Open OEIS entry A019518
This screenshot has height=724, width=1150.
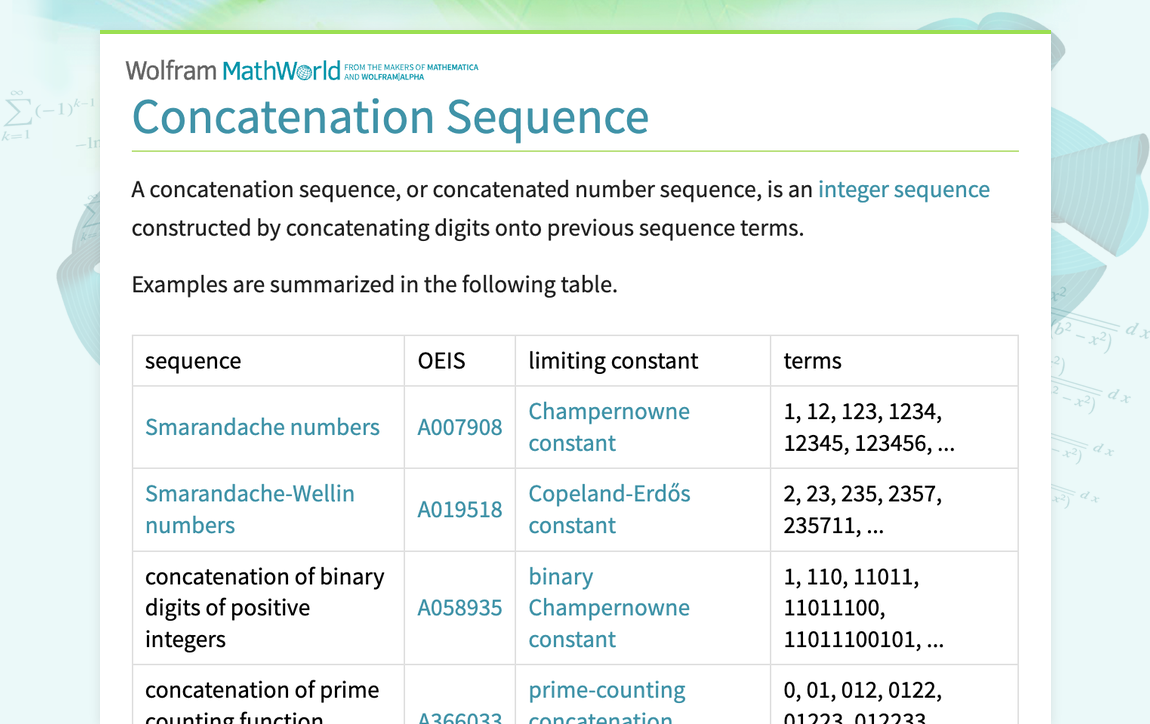[x=459, y=509]
